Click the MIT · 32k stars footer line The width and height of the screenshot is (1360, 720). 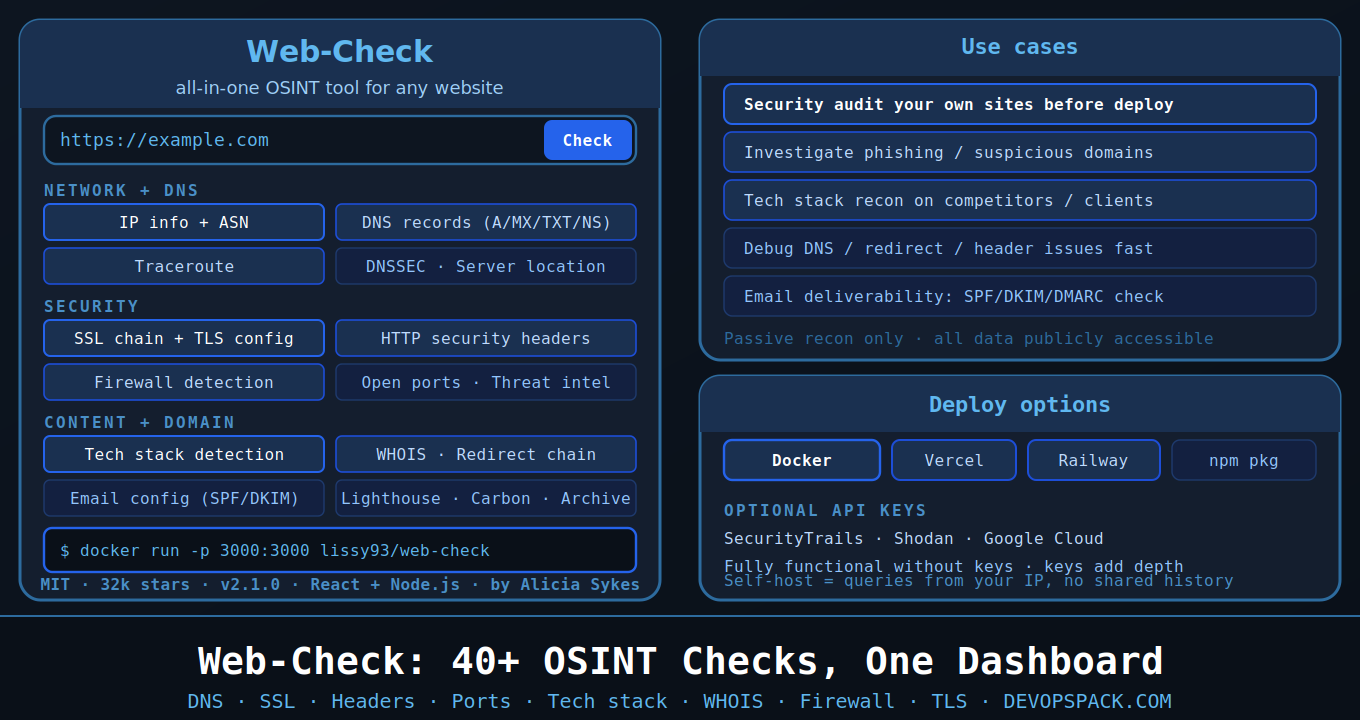coord(340,584)
